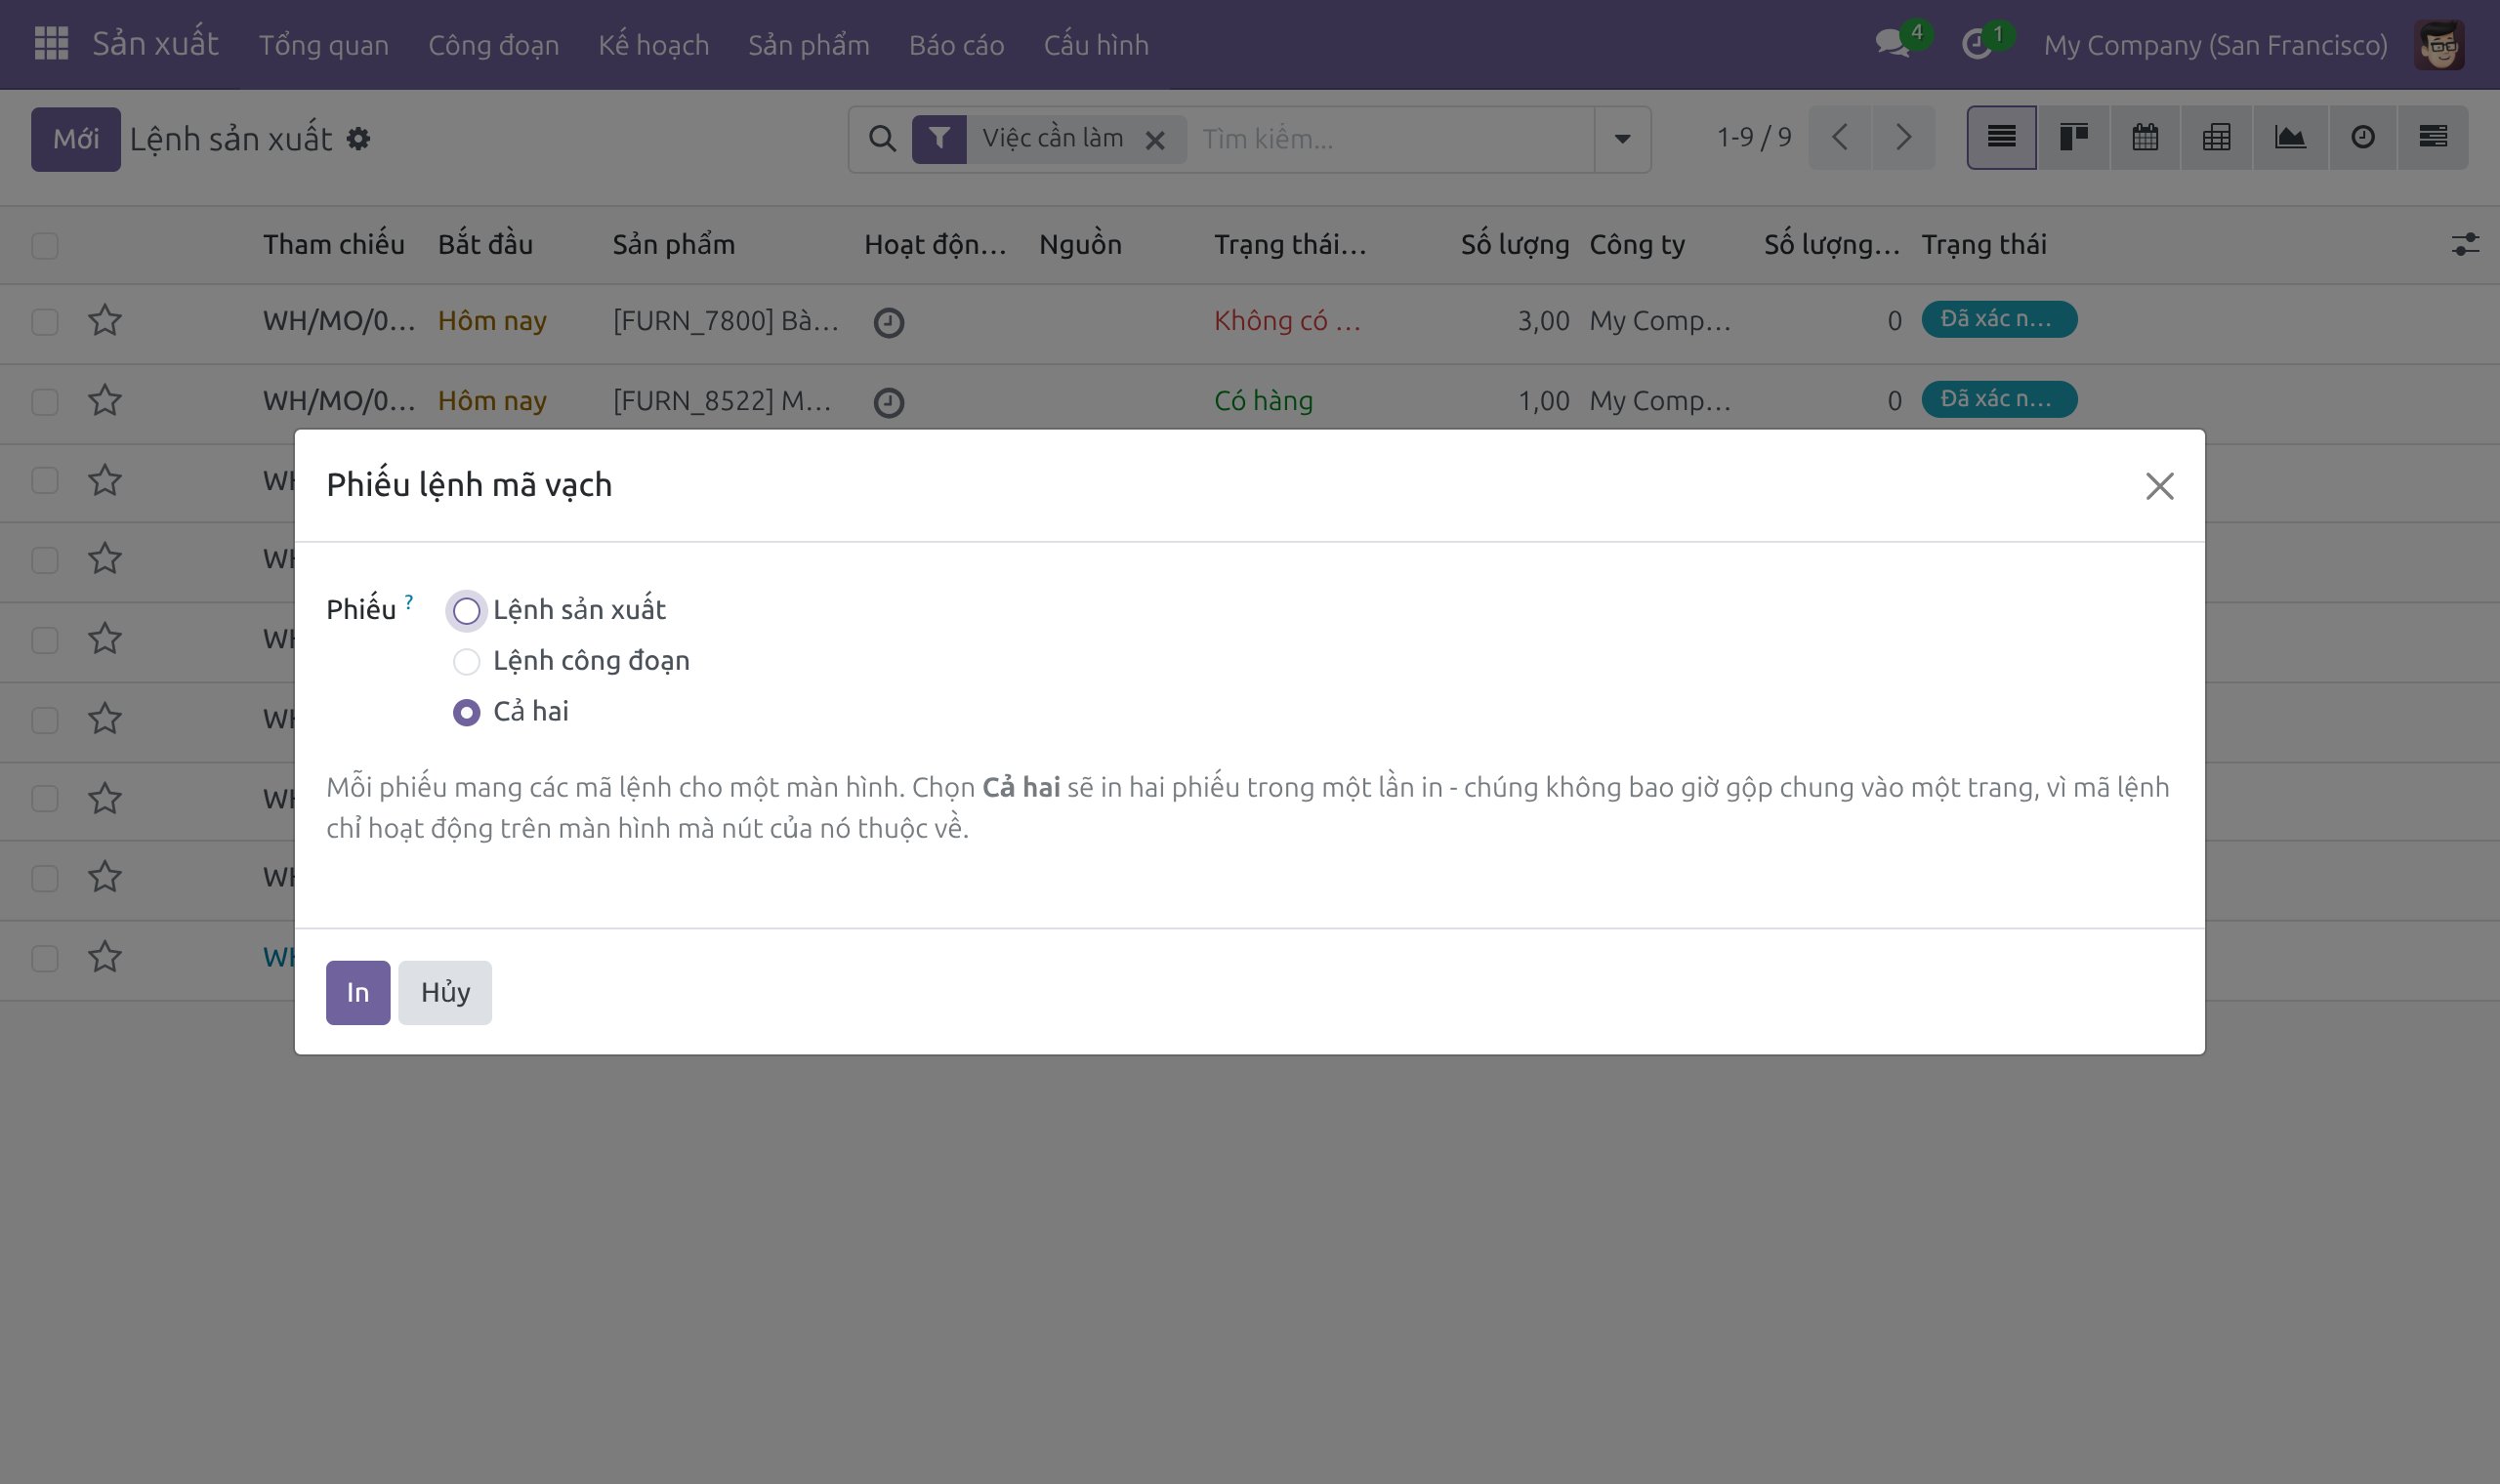
Task: Expand the search options dropdown arrow
Action: [1622, 139]
